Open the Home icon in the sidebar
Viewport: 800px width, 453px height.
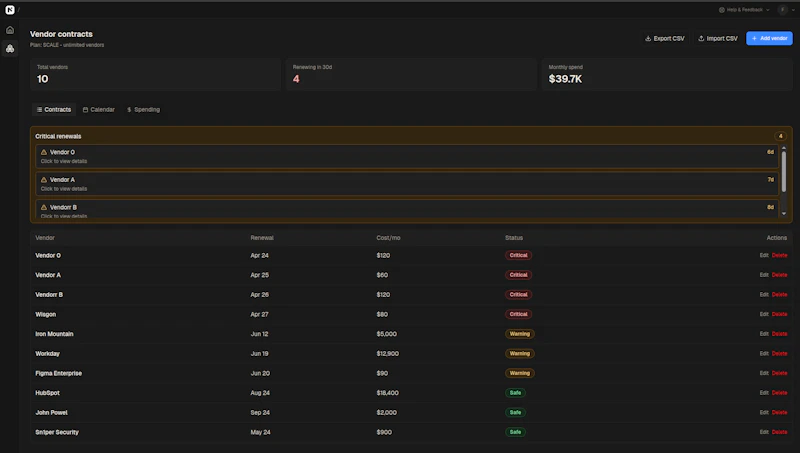[x=10, y=30]
